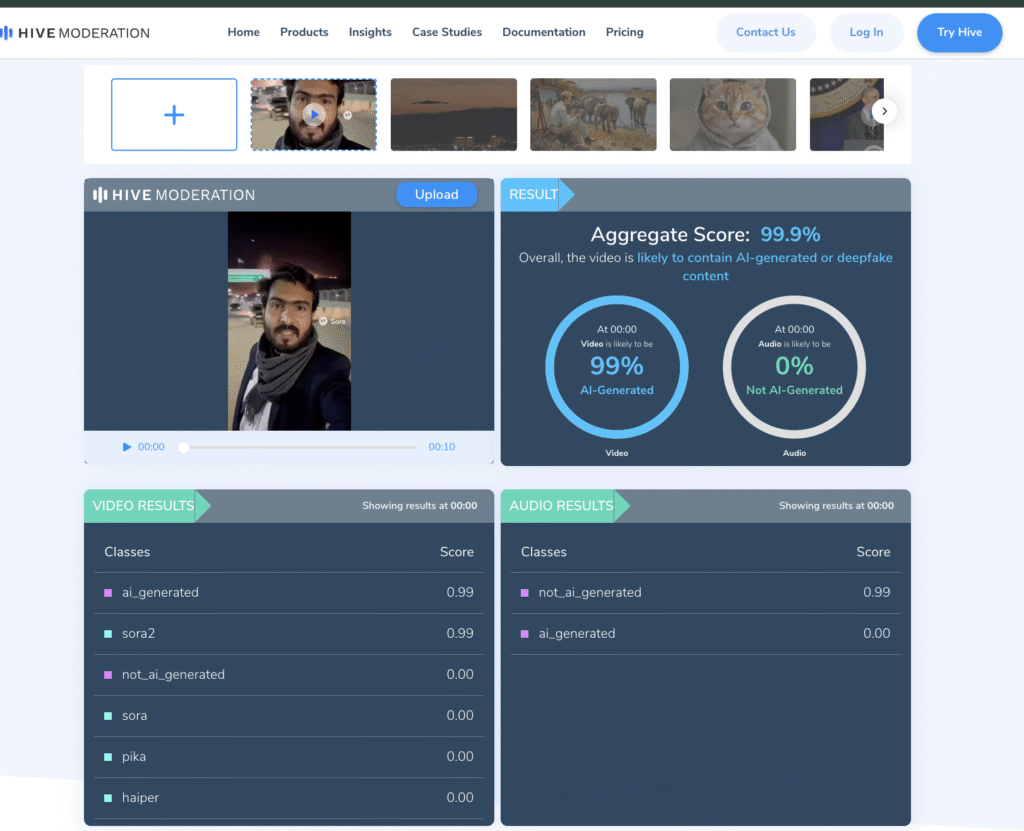Open the Documentation link

(x=544, y=32)
